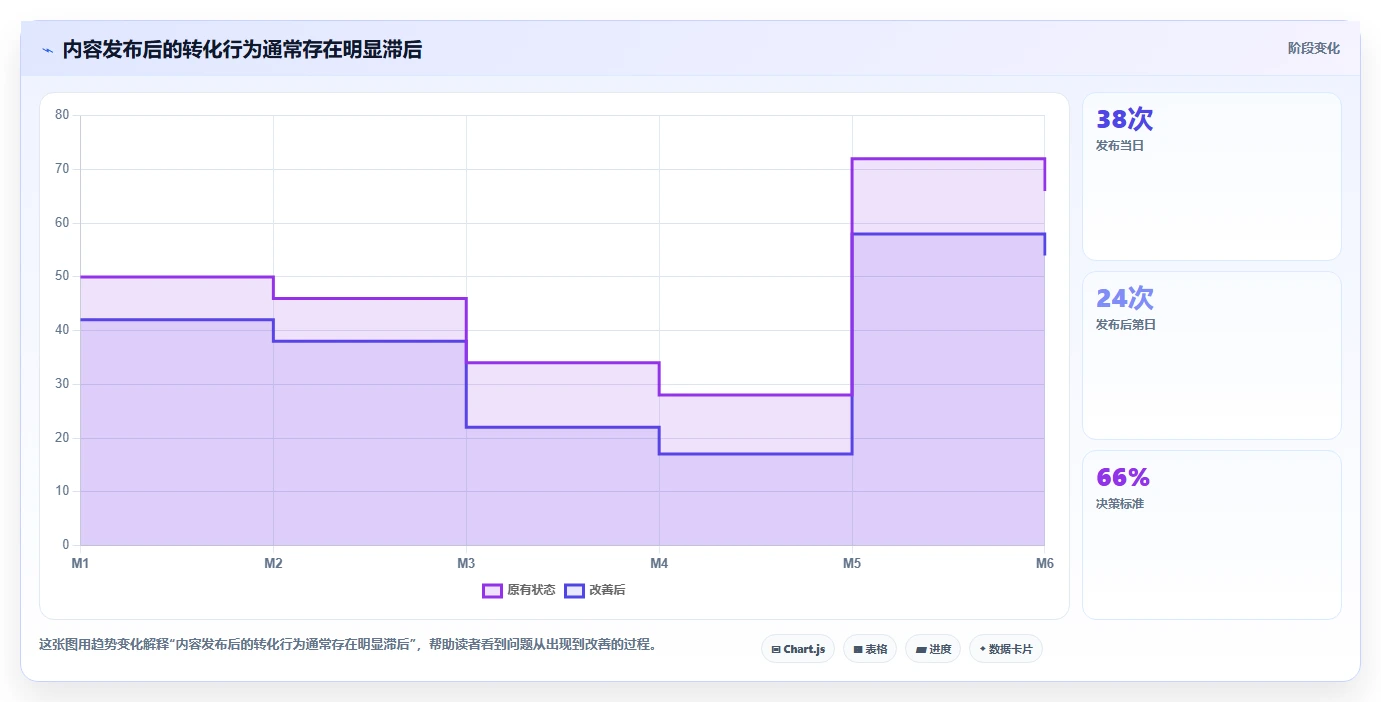Click the chart title 内容发布后的转化行为通常存在明显滞后
Viewport: 1381px width, 702px height.
point(242,50)
